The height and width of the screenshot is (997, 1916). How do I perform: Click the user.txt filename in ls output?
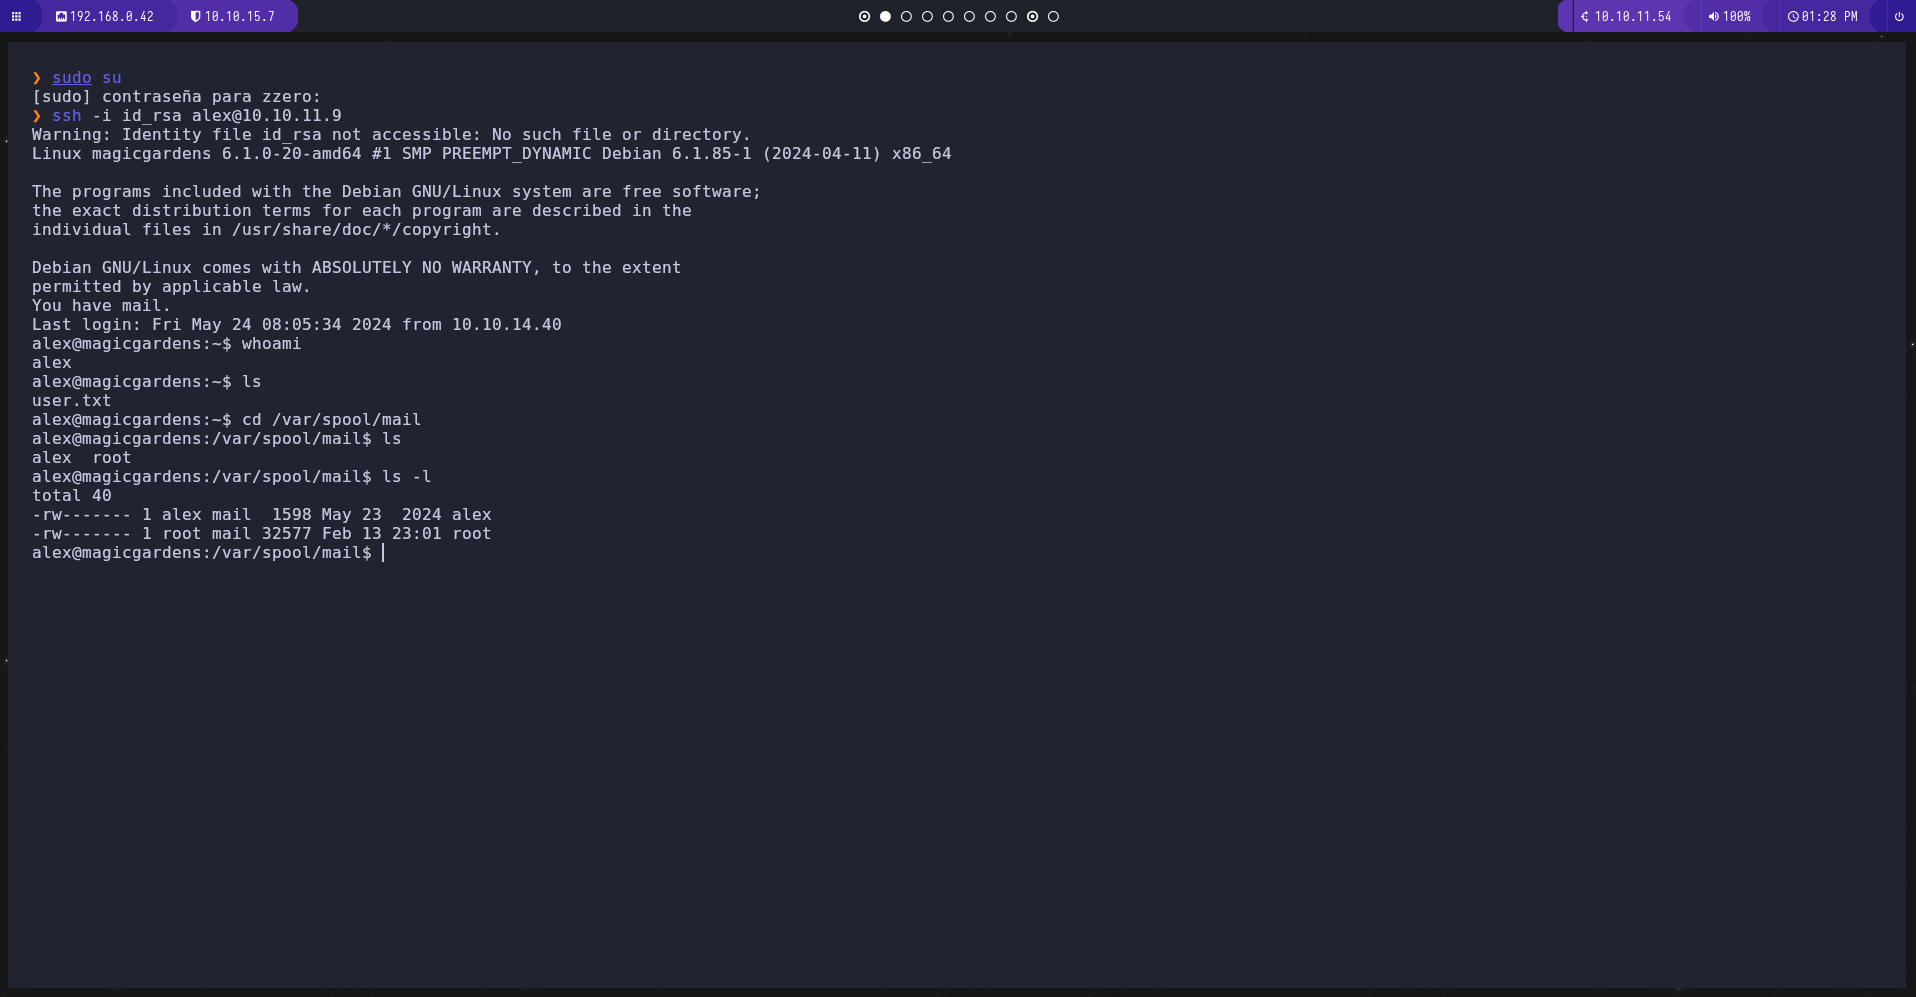click(x=71, y=401)
